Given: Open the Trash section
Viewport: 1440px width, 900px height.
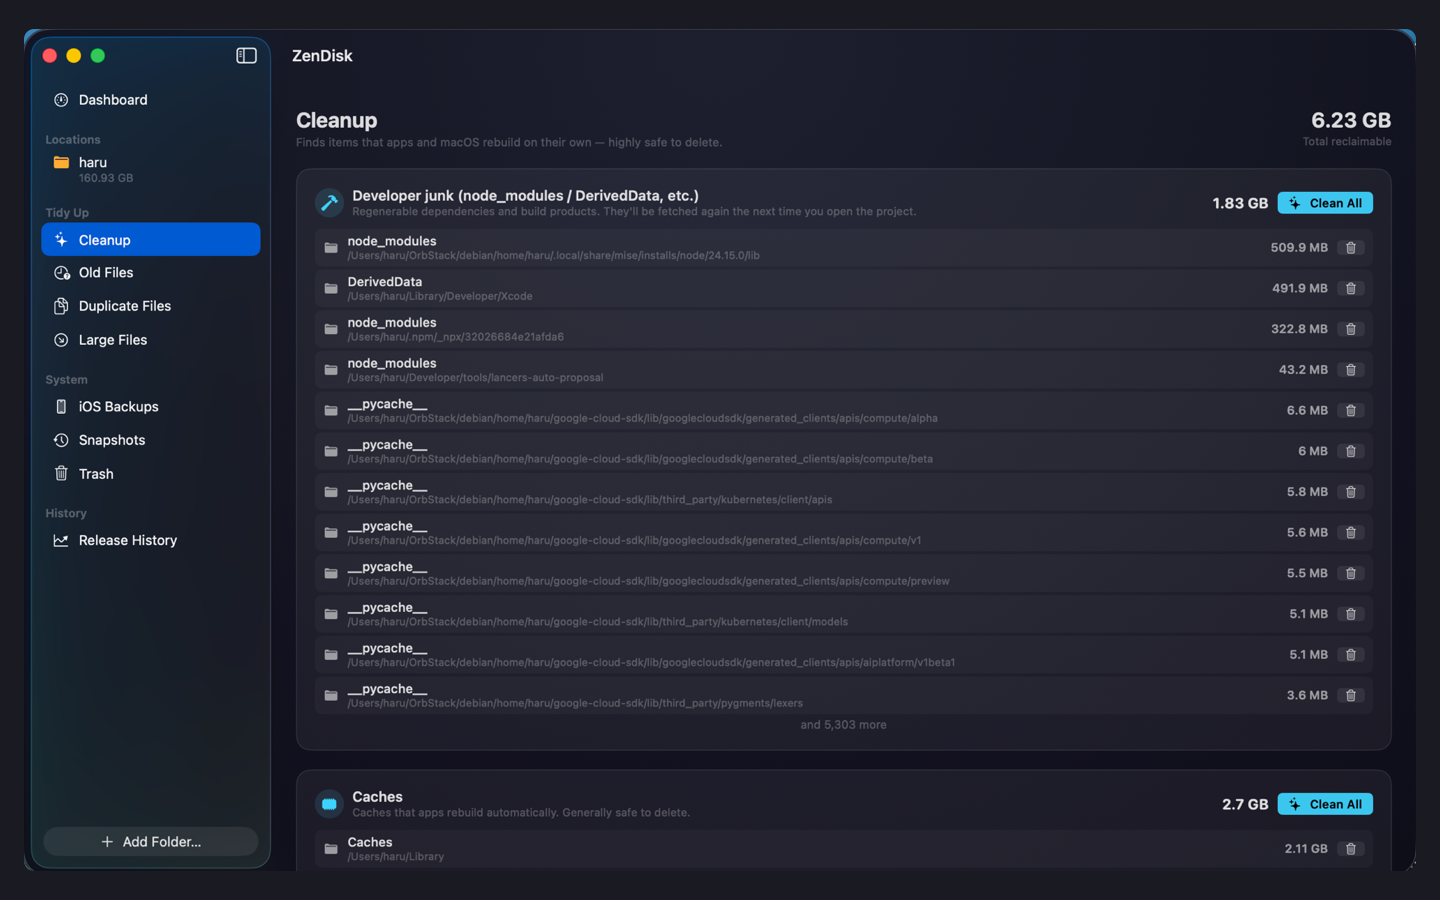Looking at the screenshot, I should tap(150, 474).
